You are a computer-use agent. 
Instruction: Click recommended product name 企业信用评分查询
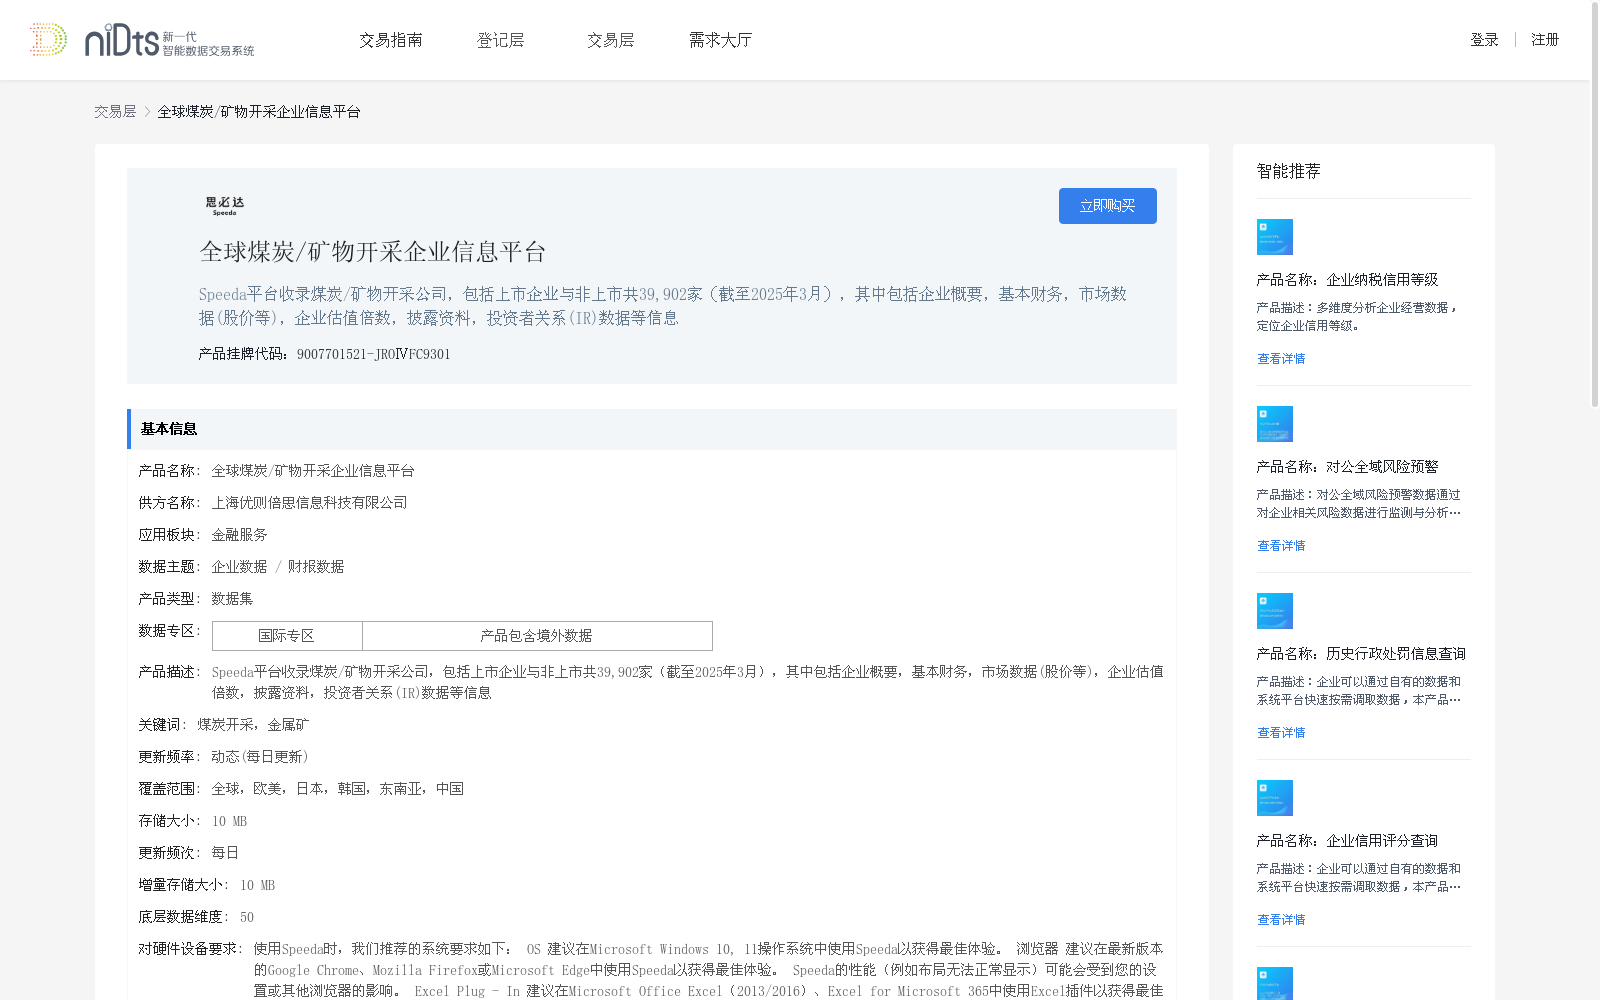point(1382,841)
